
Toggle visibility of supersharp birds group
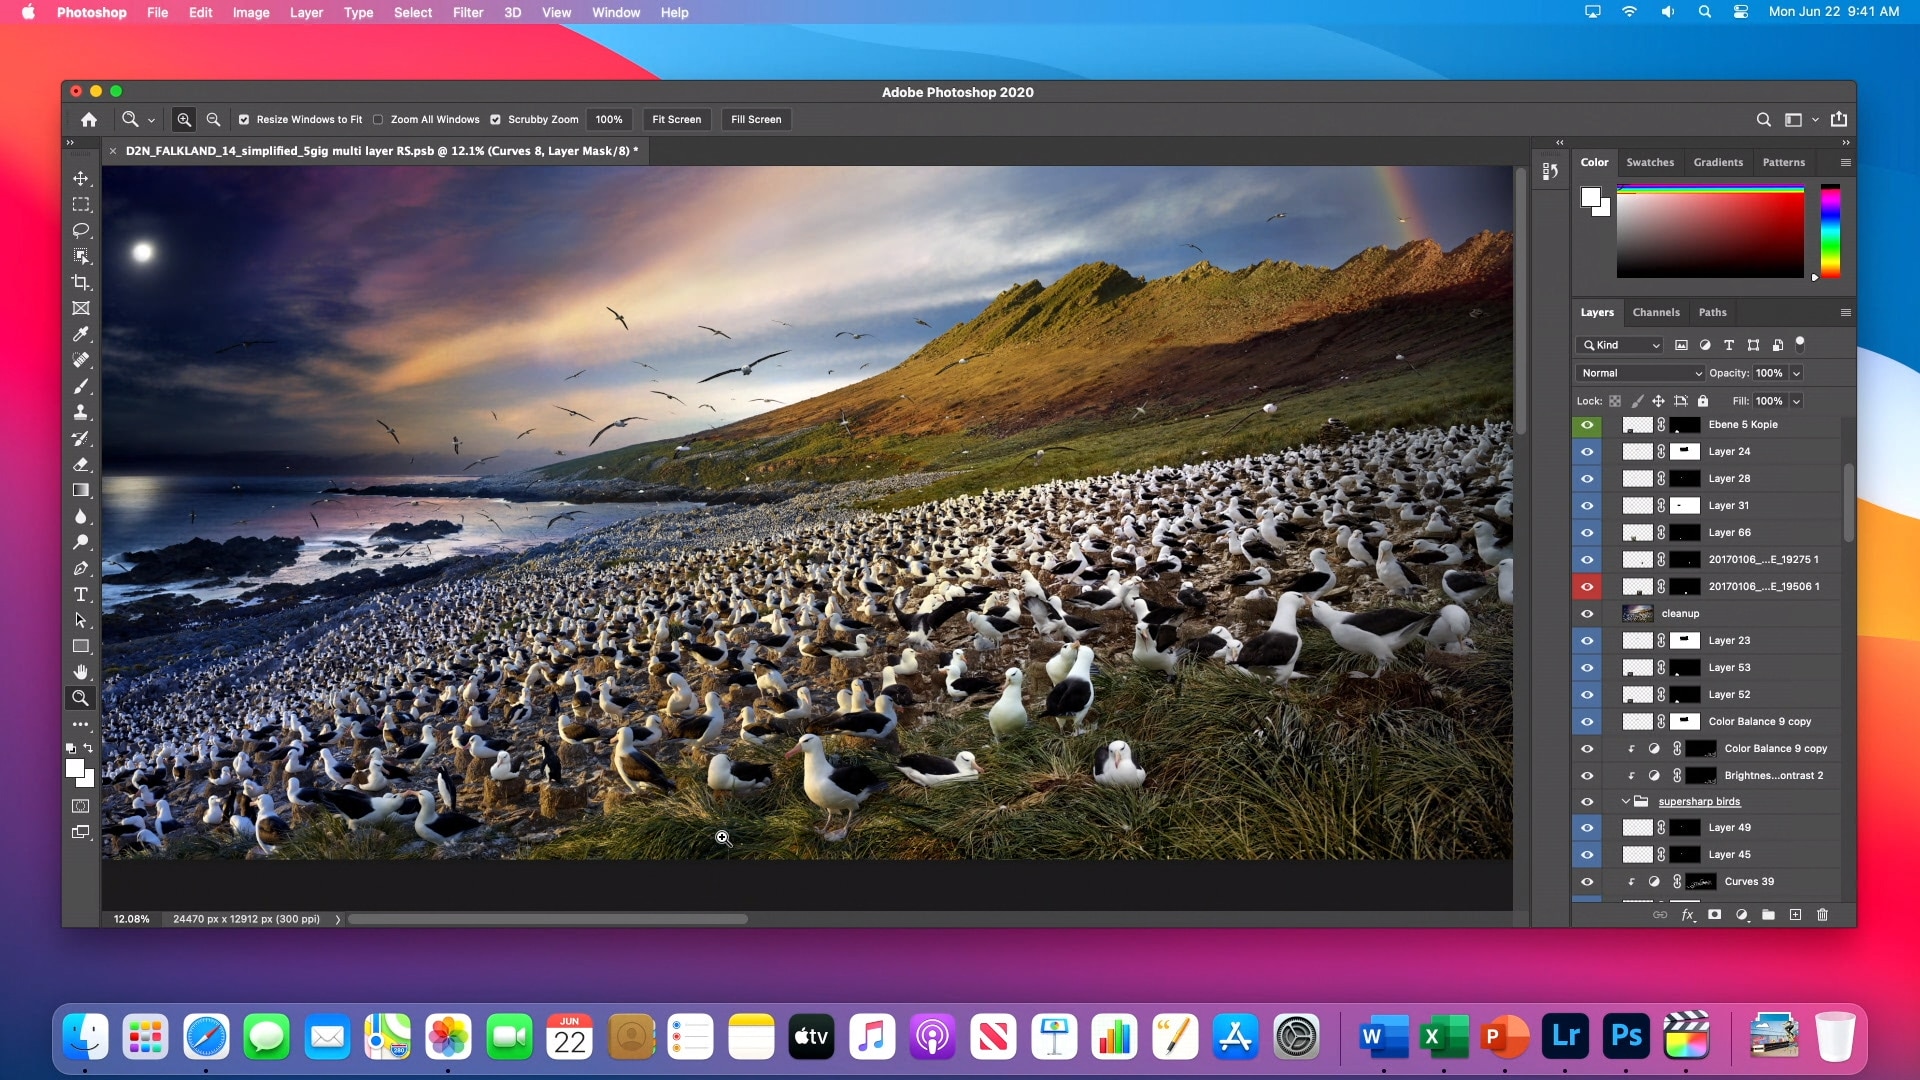(1588, 800)
